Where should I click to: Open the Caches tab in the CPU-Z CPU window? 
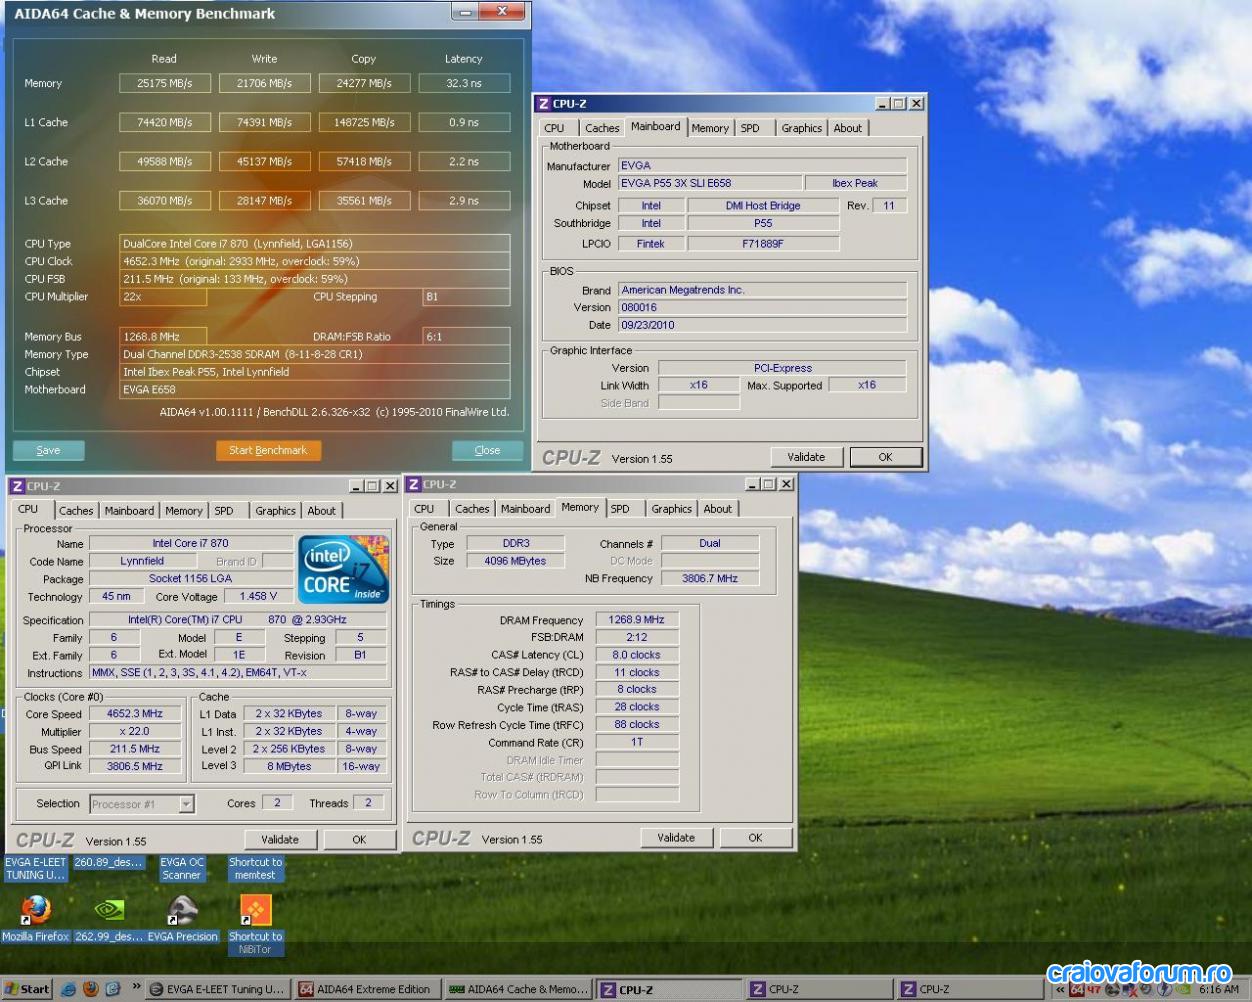[x=76, y=511]
